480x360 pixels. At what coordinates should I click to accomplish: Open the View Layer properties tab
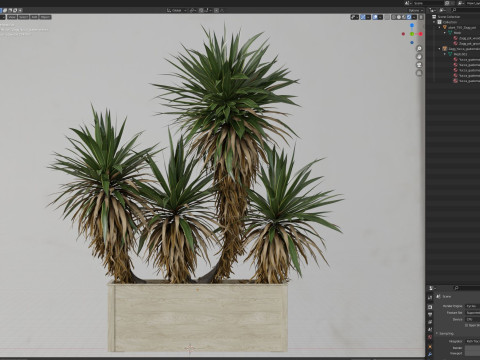point(430,322)
